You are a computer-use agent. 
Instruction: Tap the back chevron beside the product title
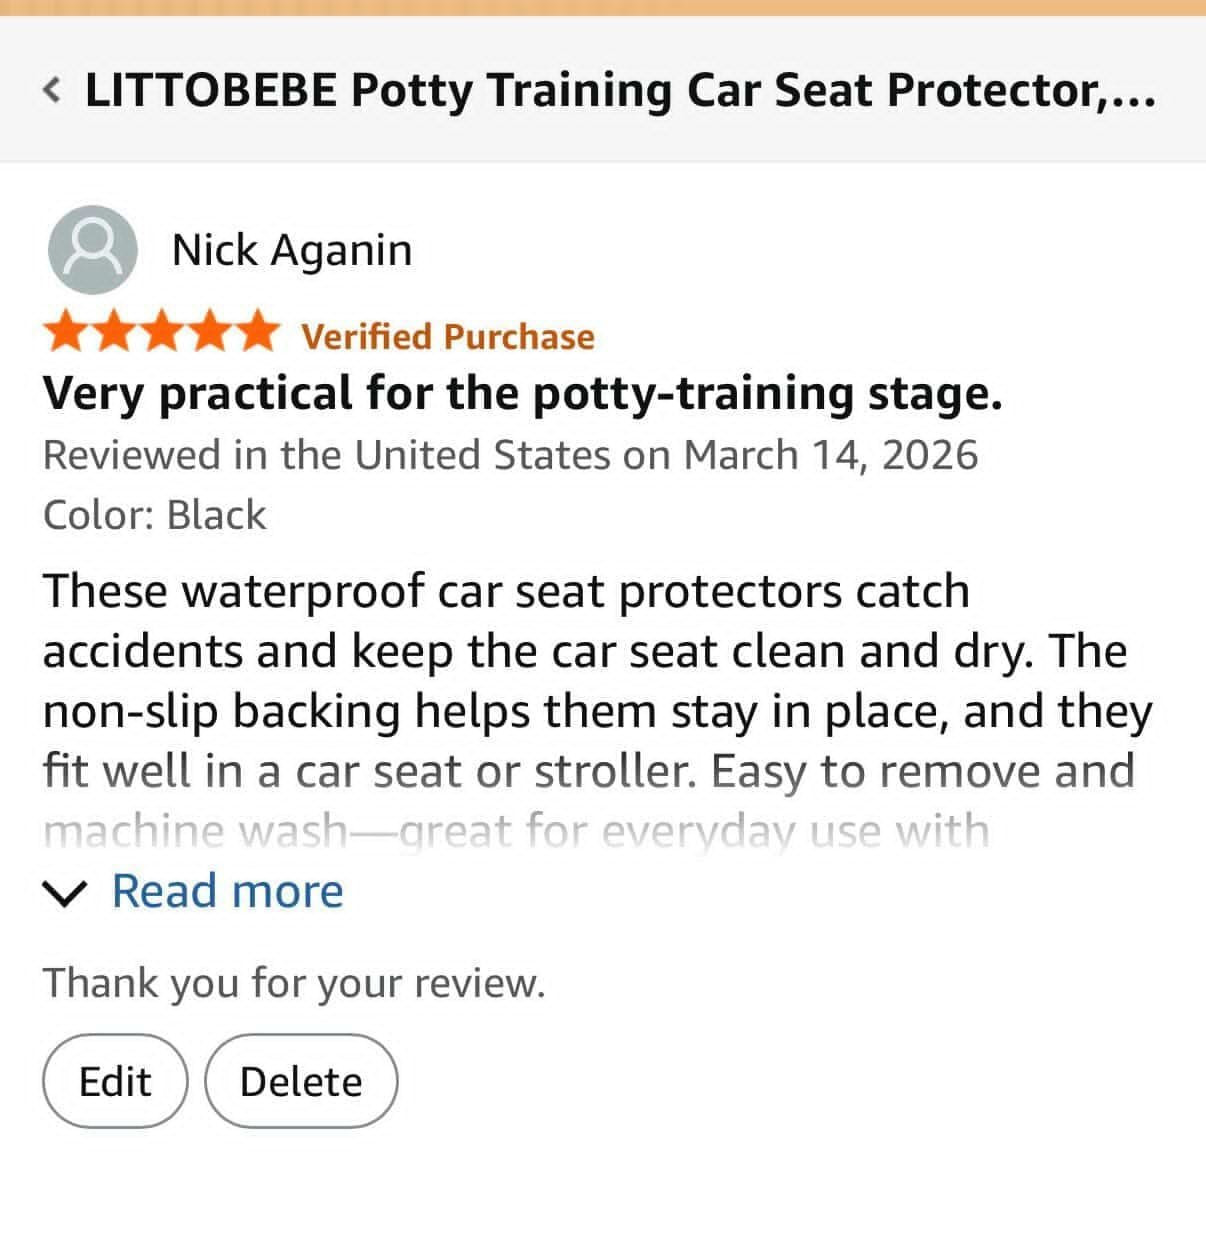click(52, 91)
